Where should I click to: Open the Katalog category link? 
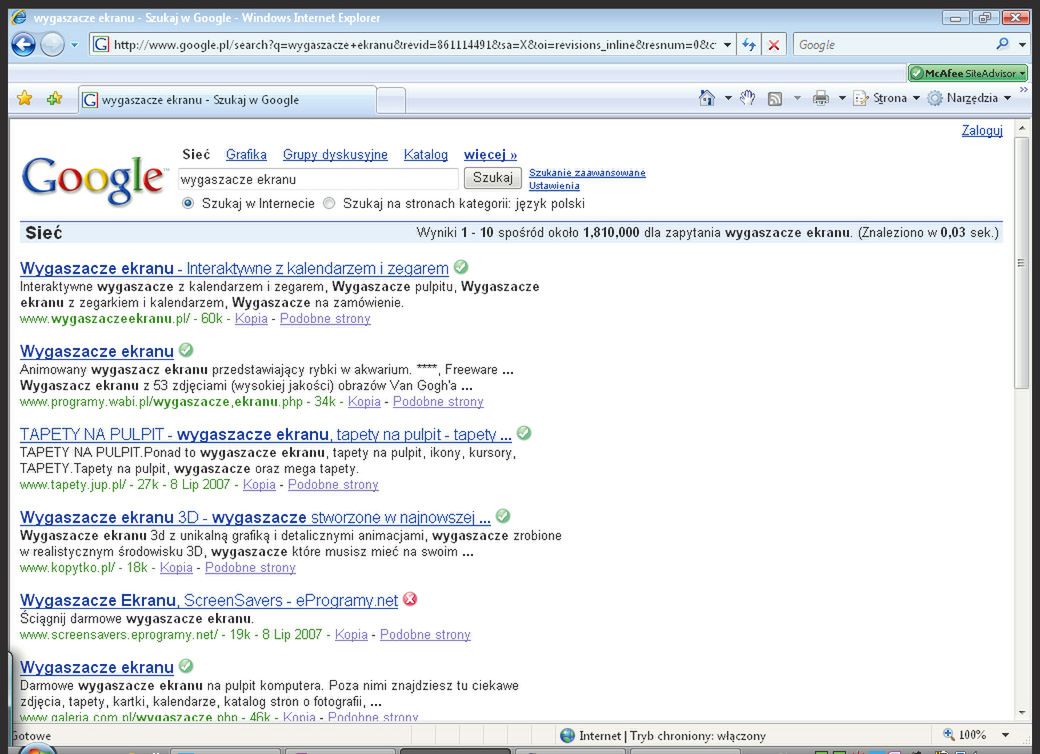coord(426,155)
